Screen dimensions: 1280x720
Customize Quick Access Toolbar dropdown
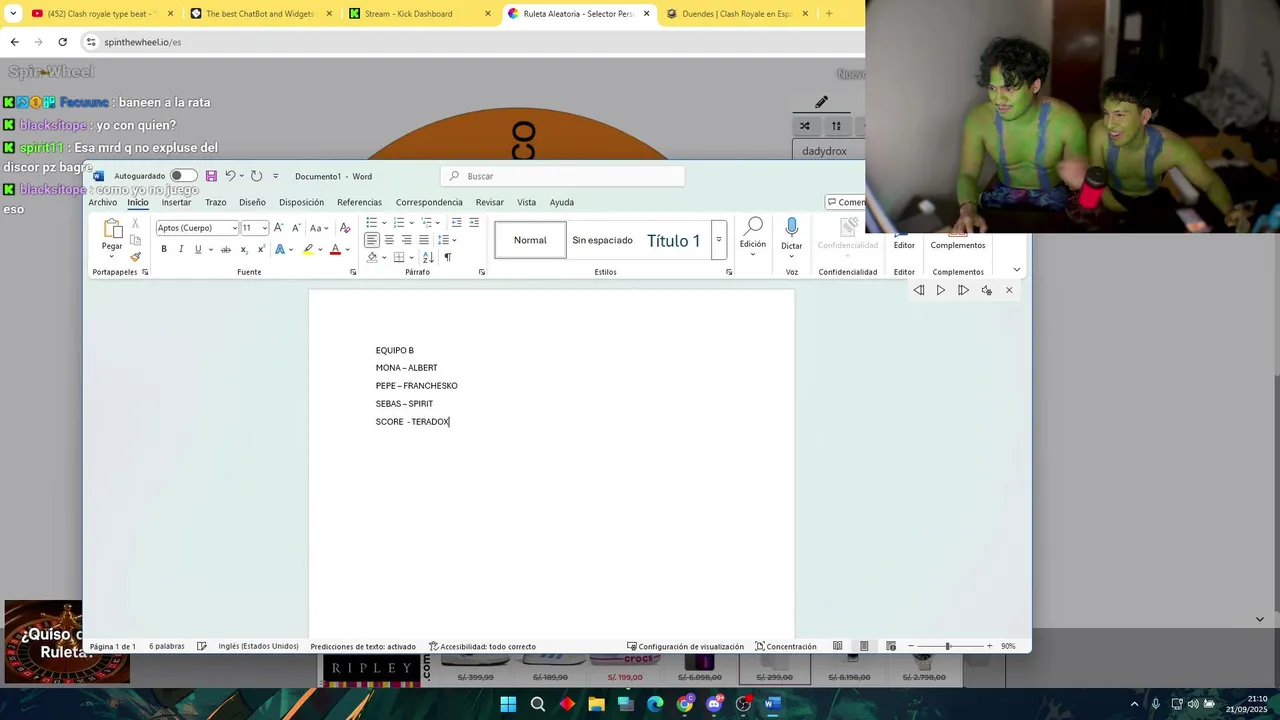pos(276,176)
